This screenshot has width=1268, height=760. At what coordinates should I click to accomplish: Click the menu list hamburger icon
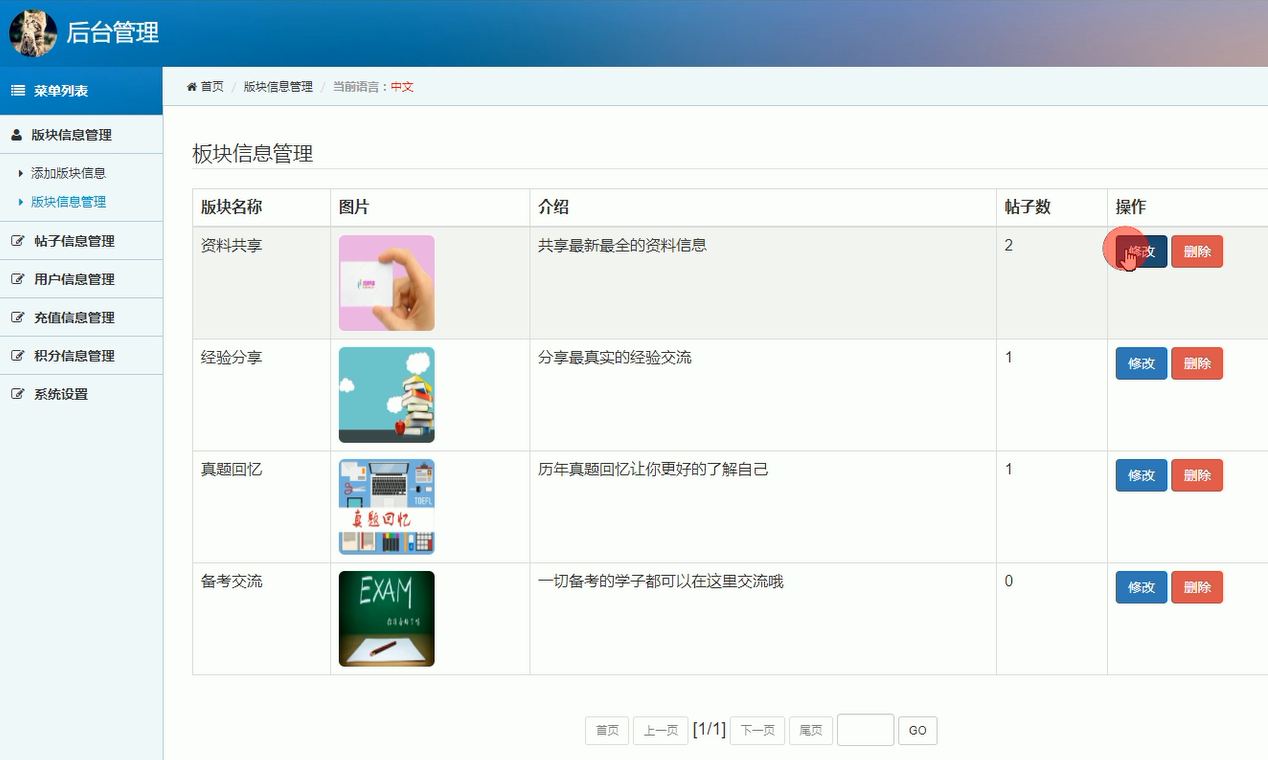click(18, 91)
